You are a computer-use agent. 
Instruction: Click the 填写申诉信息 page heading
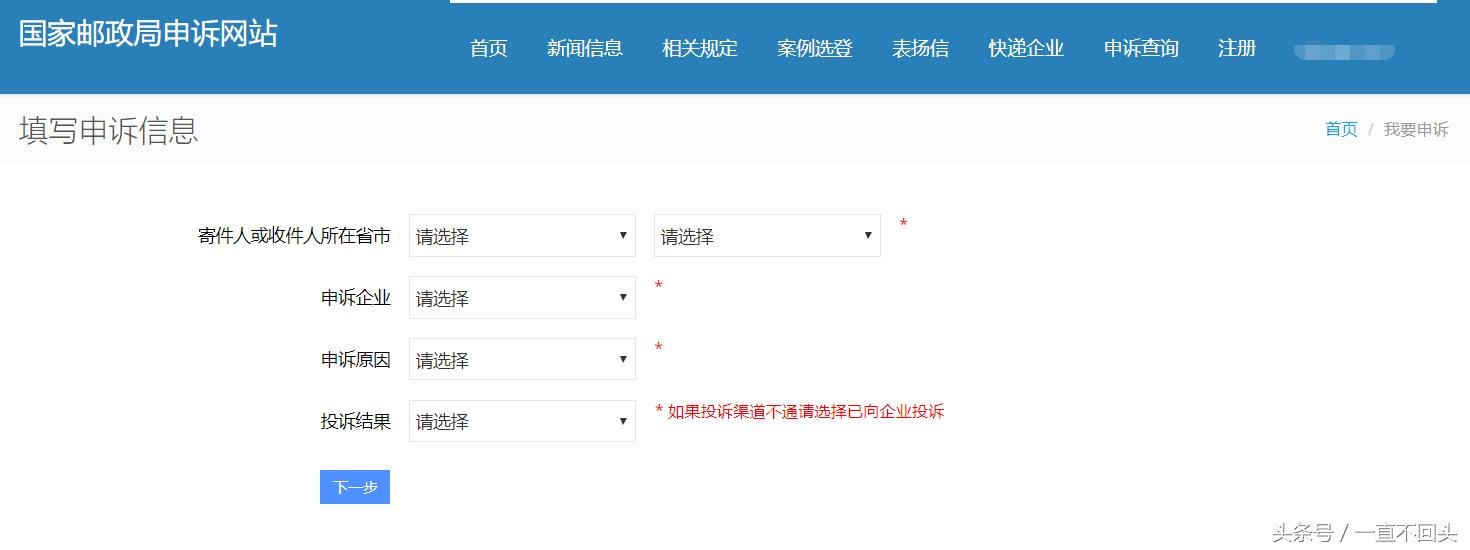(x=109, y=130)
